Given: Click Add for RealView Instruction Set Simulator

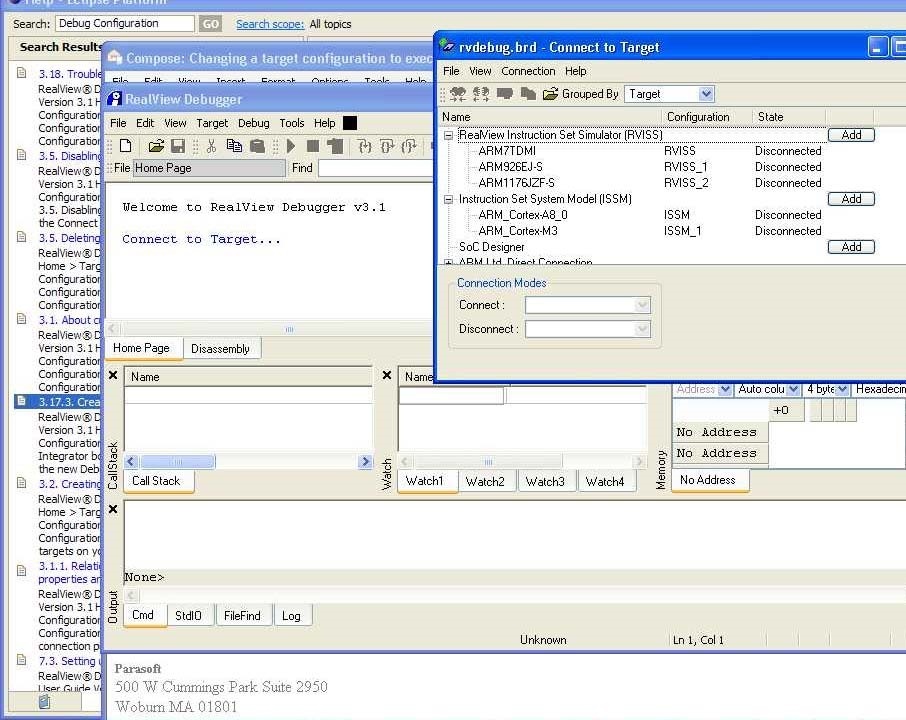Looking at the screenshot, I should pos(851,135).
